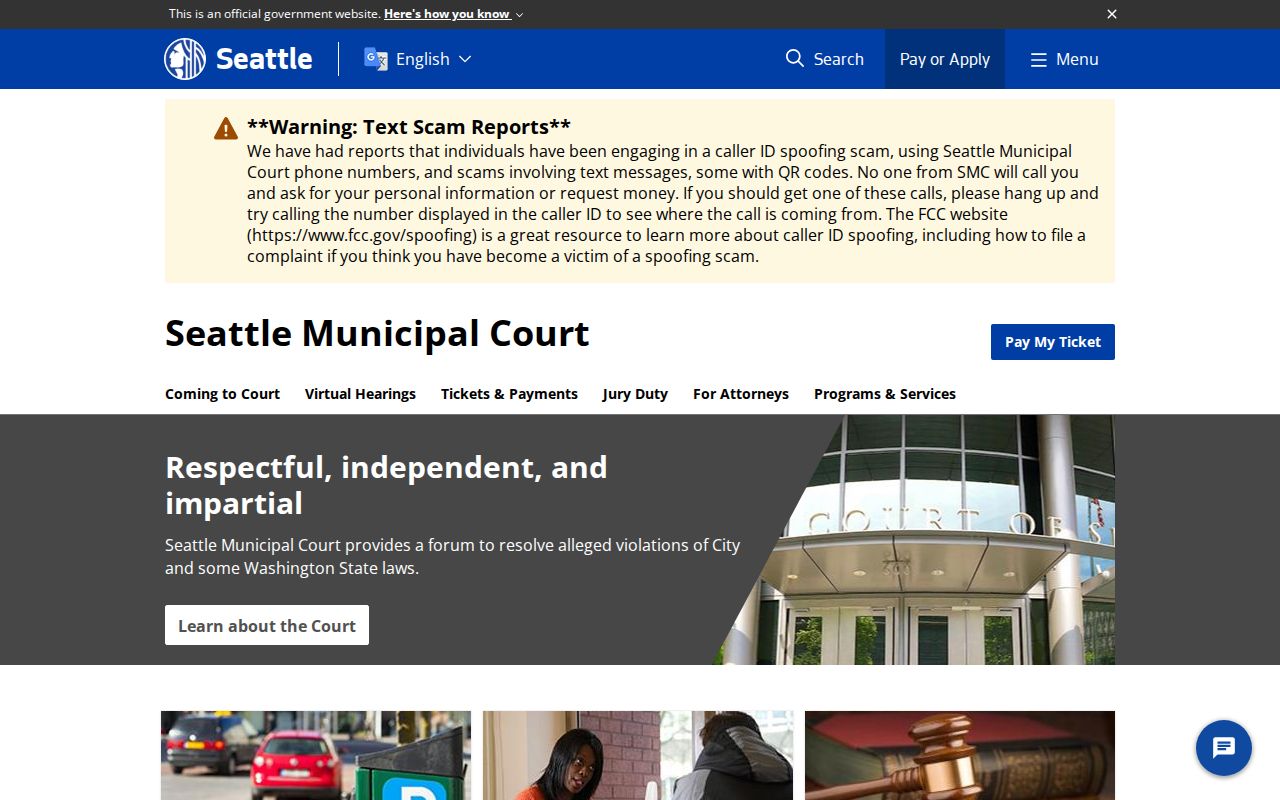Click the parking meter and cars thumbnail

click(x=316, y=755)
